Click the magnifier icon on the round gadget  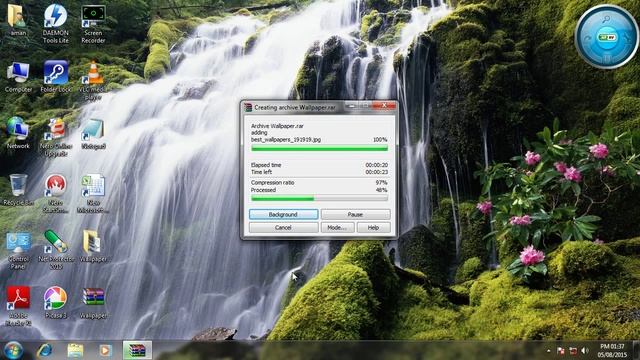click(x=607, y=19)
